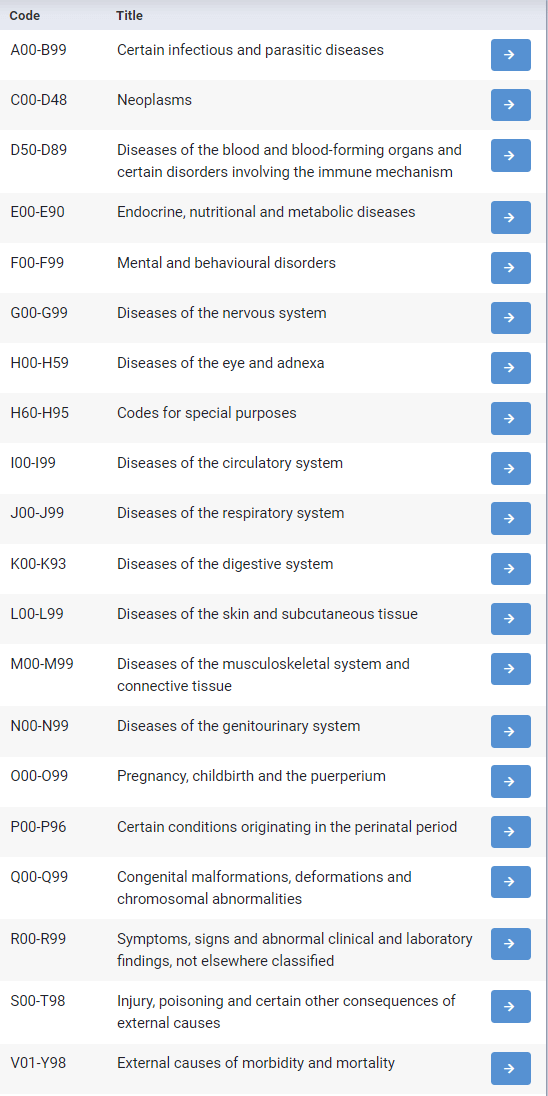Expand Diseases of the respiratory system chapter
This screenshot has height=1096, width=548.
pos(510,519)
